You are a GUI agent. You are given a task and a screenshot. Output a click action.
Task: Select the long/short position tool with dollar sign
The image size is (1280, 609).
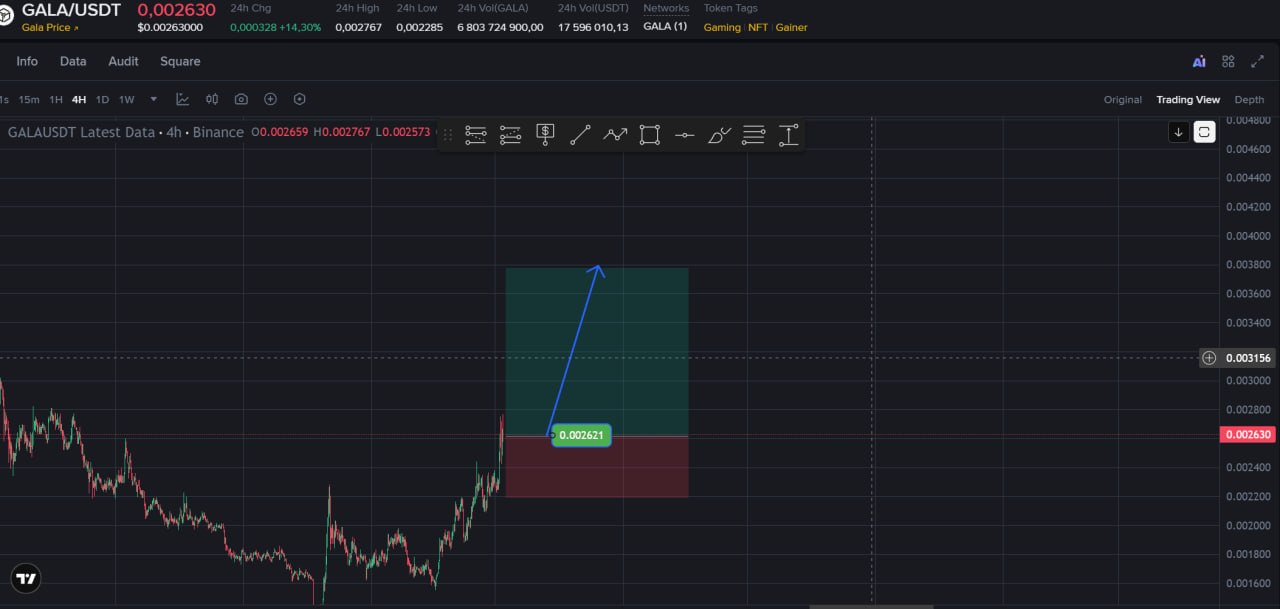click(545, 135)
